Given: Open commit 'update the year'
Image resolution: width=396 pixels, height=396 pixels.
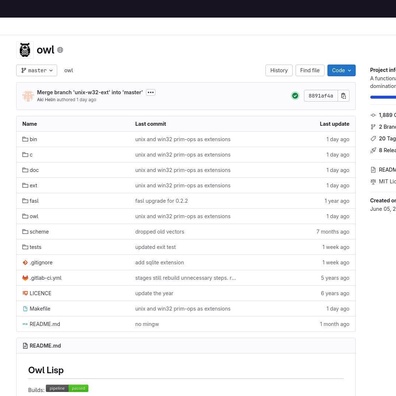Looking at the screenshot, I should (154, 293).
